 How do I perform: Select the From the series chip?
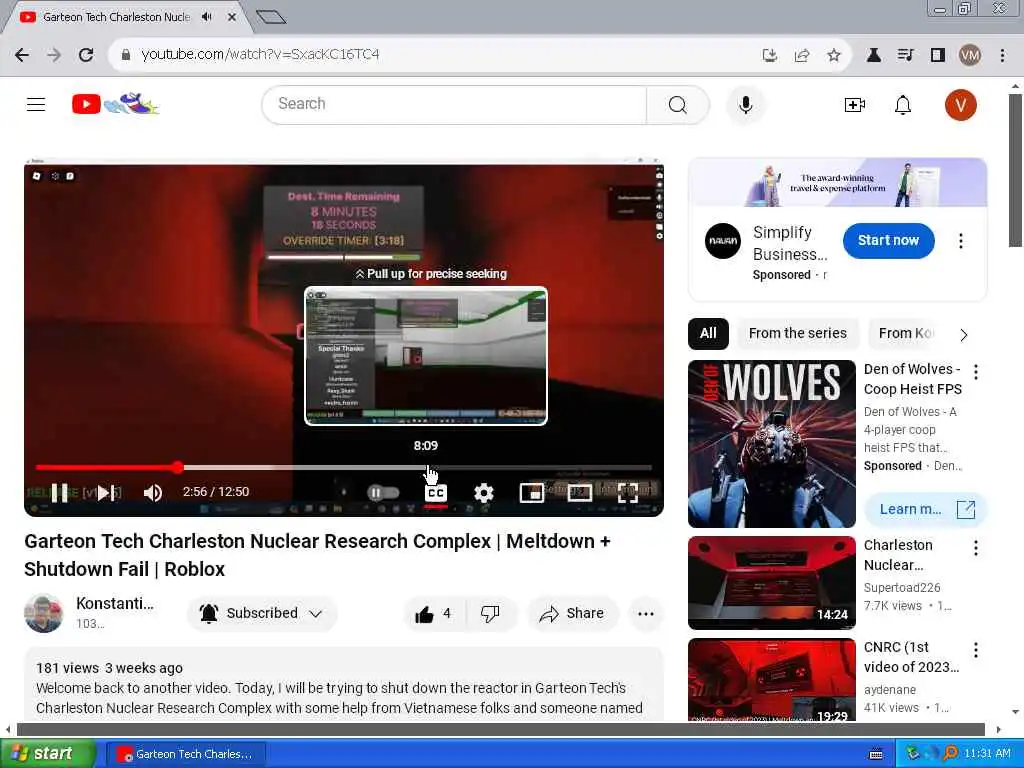(x=797, y=333)
